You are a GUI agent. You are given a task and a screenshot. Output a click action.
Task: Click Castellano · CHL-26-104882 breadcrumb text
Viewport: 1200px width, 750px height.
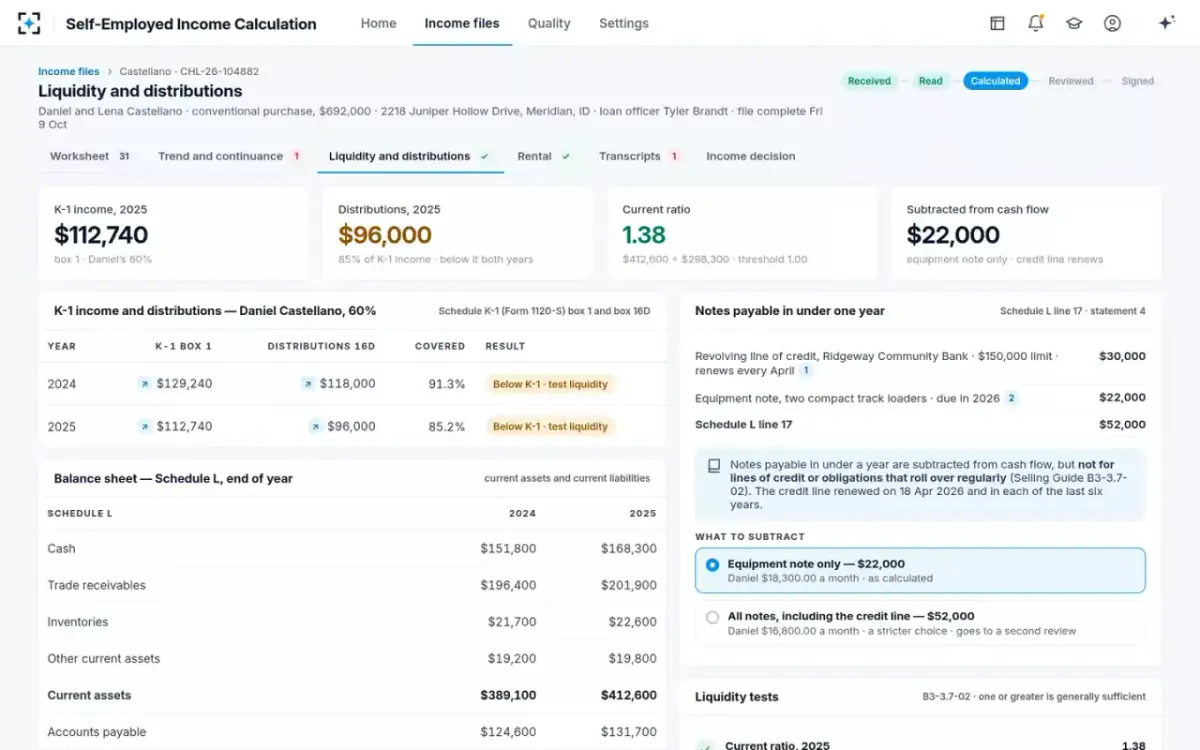[189, 72]
